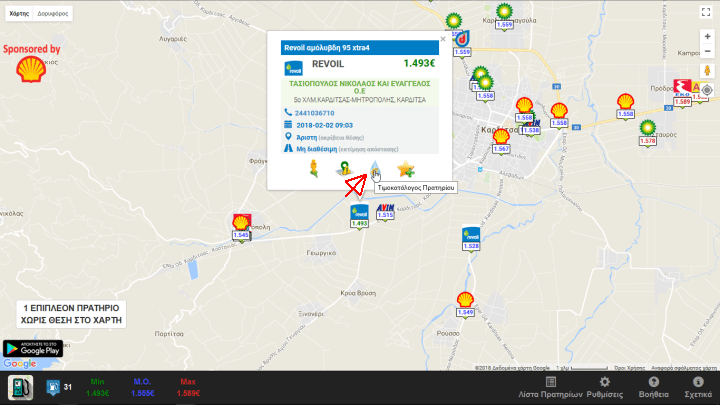Open Ρυθμίσεις settings gear

605,388
